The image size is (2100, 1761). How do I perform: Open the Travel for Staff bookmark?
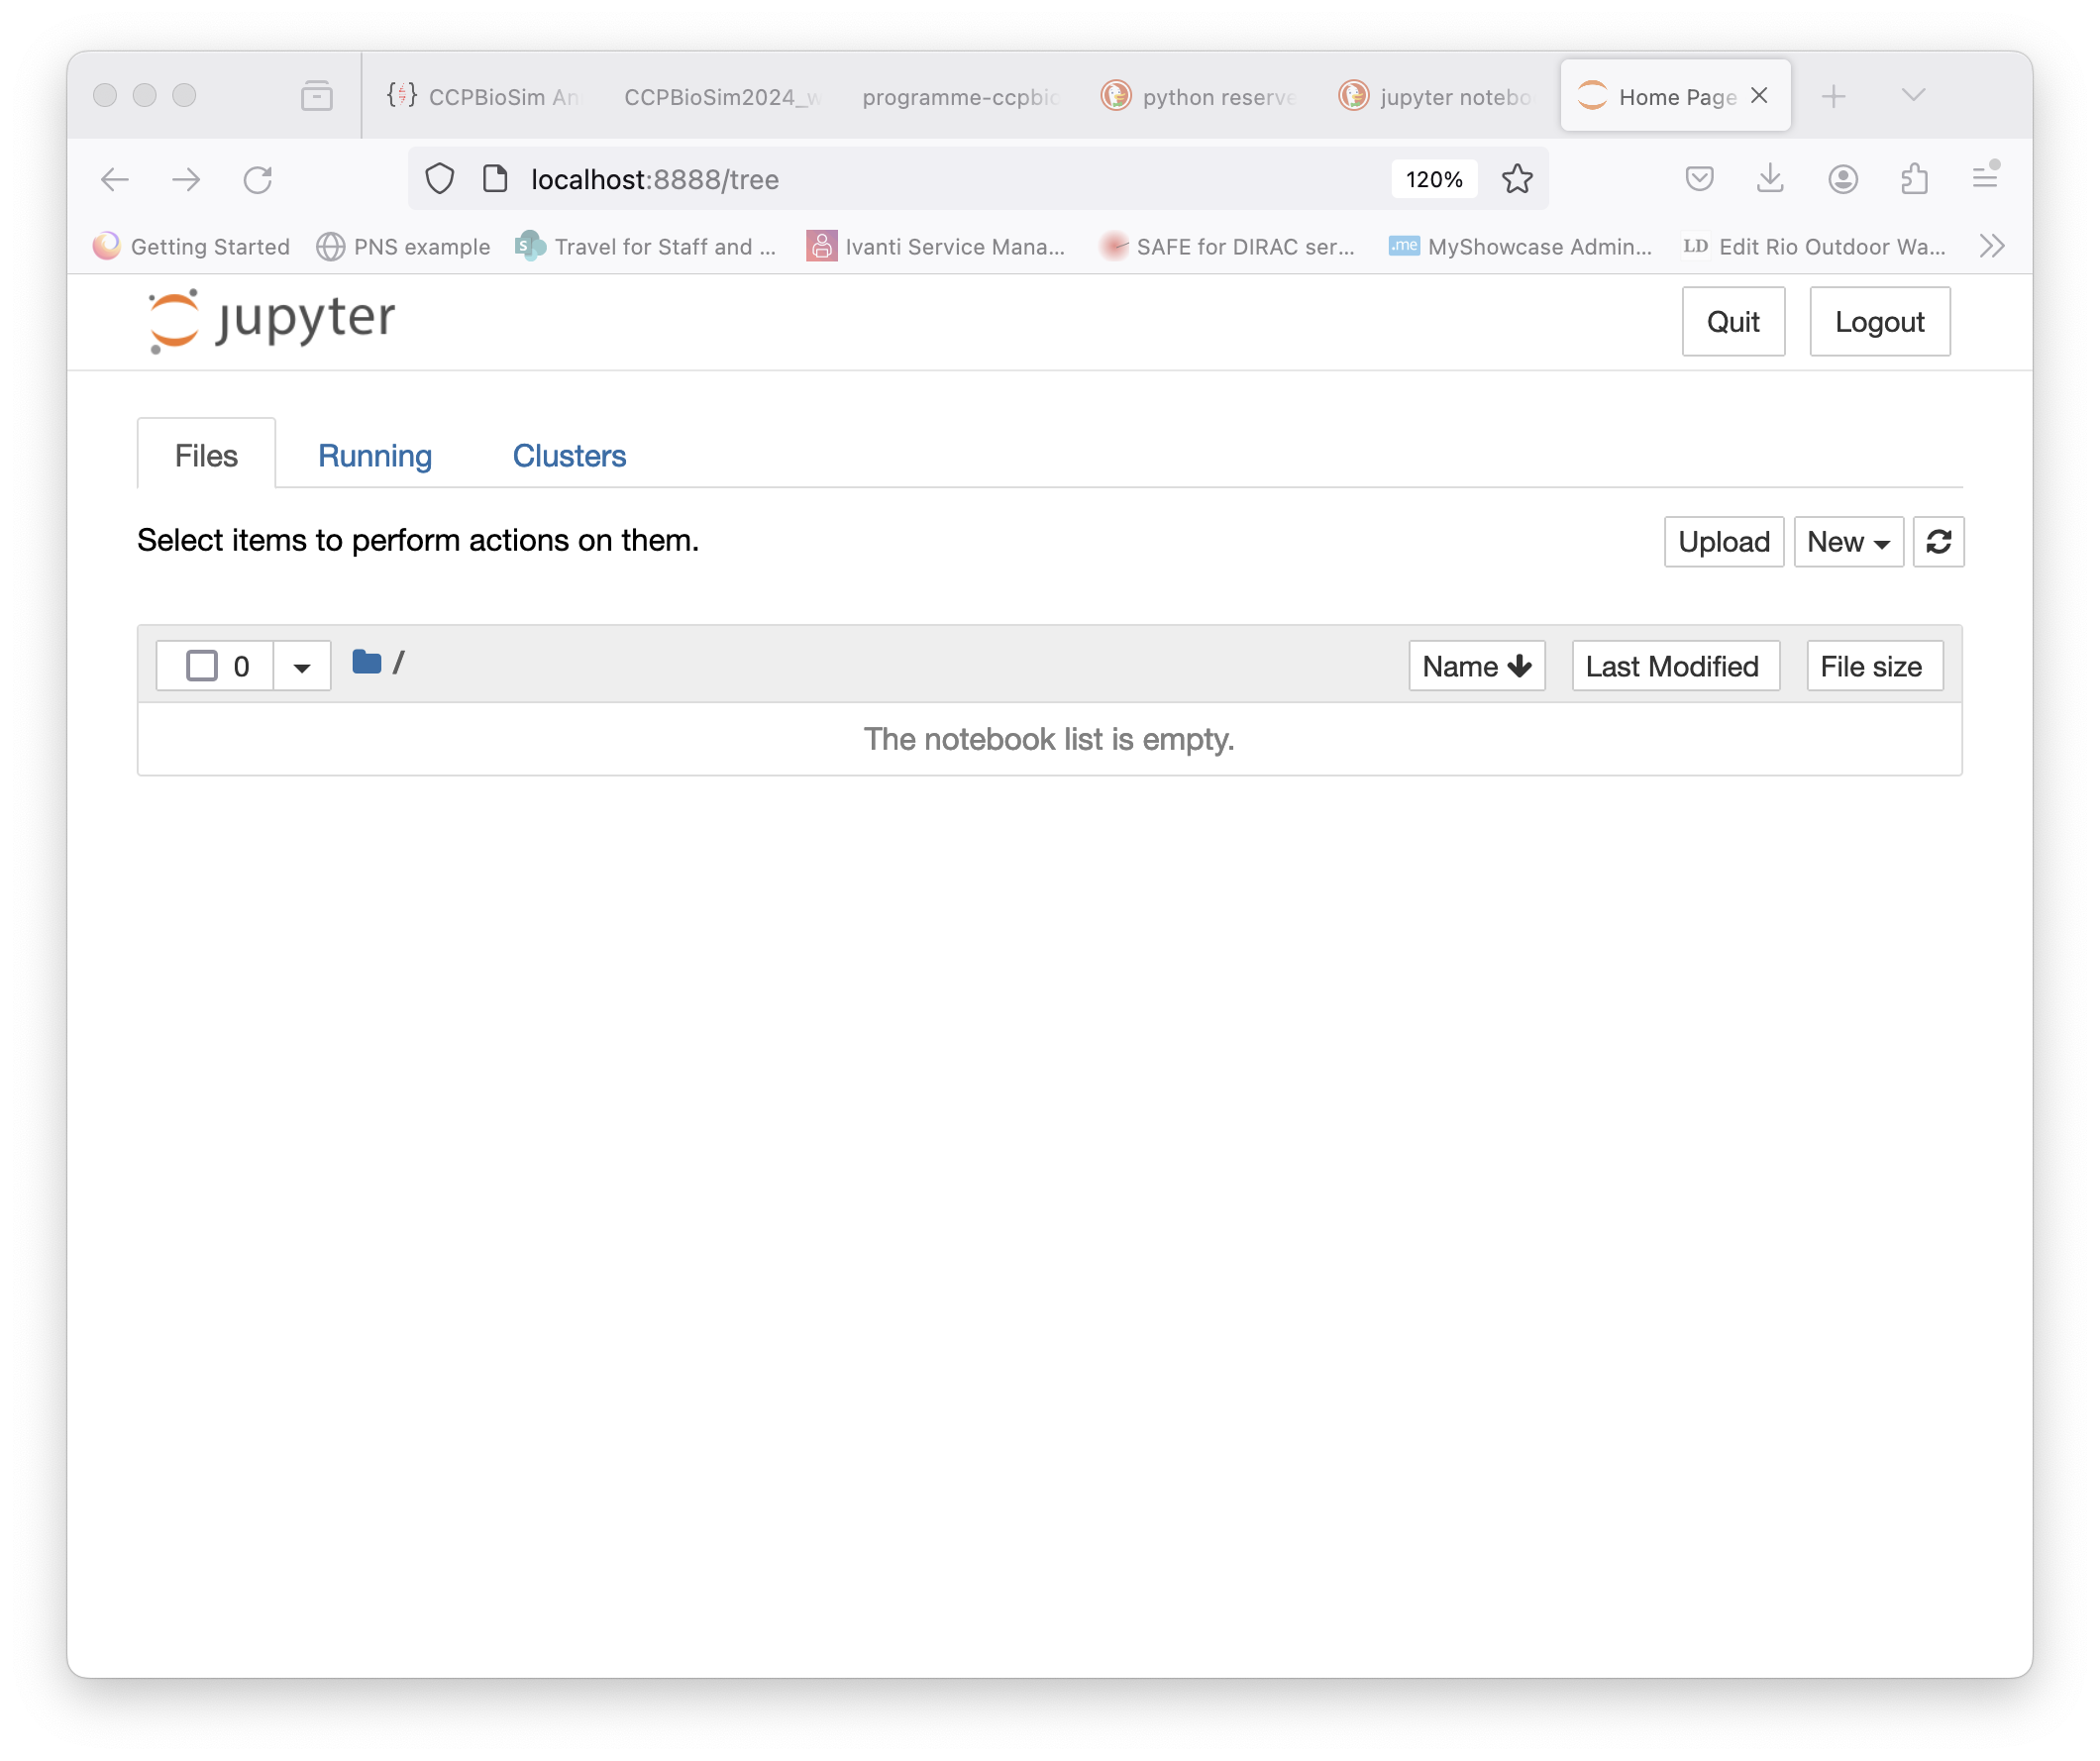(646, 246)
